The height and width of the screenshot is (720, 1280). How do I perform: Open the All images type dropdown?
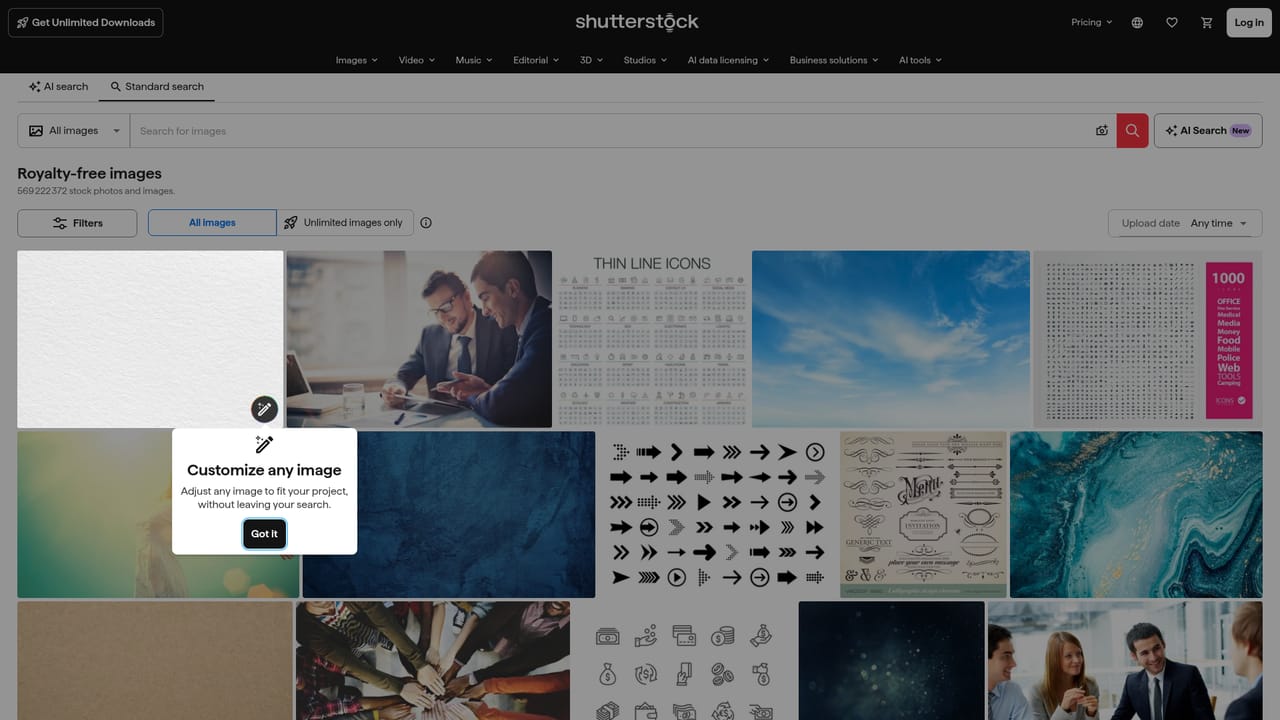pyautogui.click(x=74, y=131)
